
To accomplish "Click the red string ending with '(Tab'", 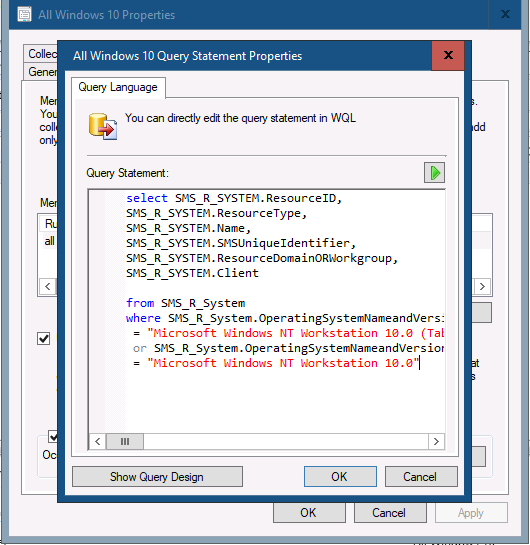I will coord(296,333).
